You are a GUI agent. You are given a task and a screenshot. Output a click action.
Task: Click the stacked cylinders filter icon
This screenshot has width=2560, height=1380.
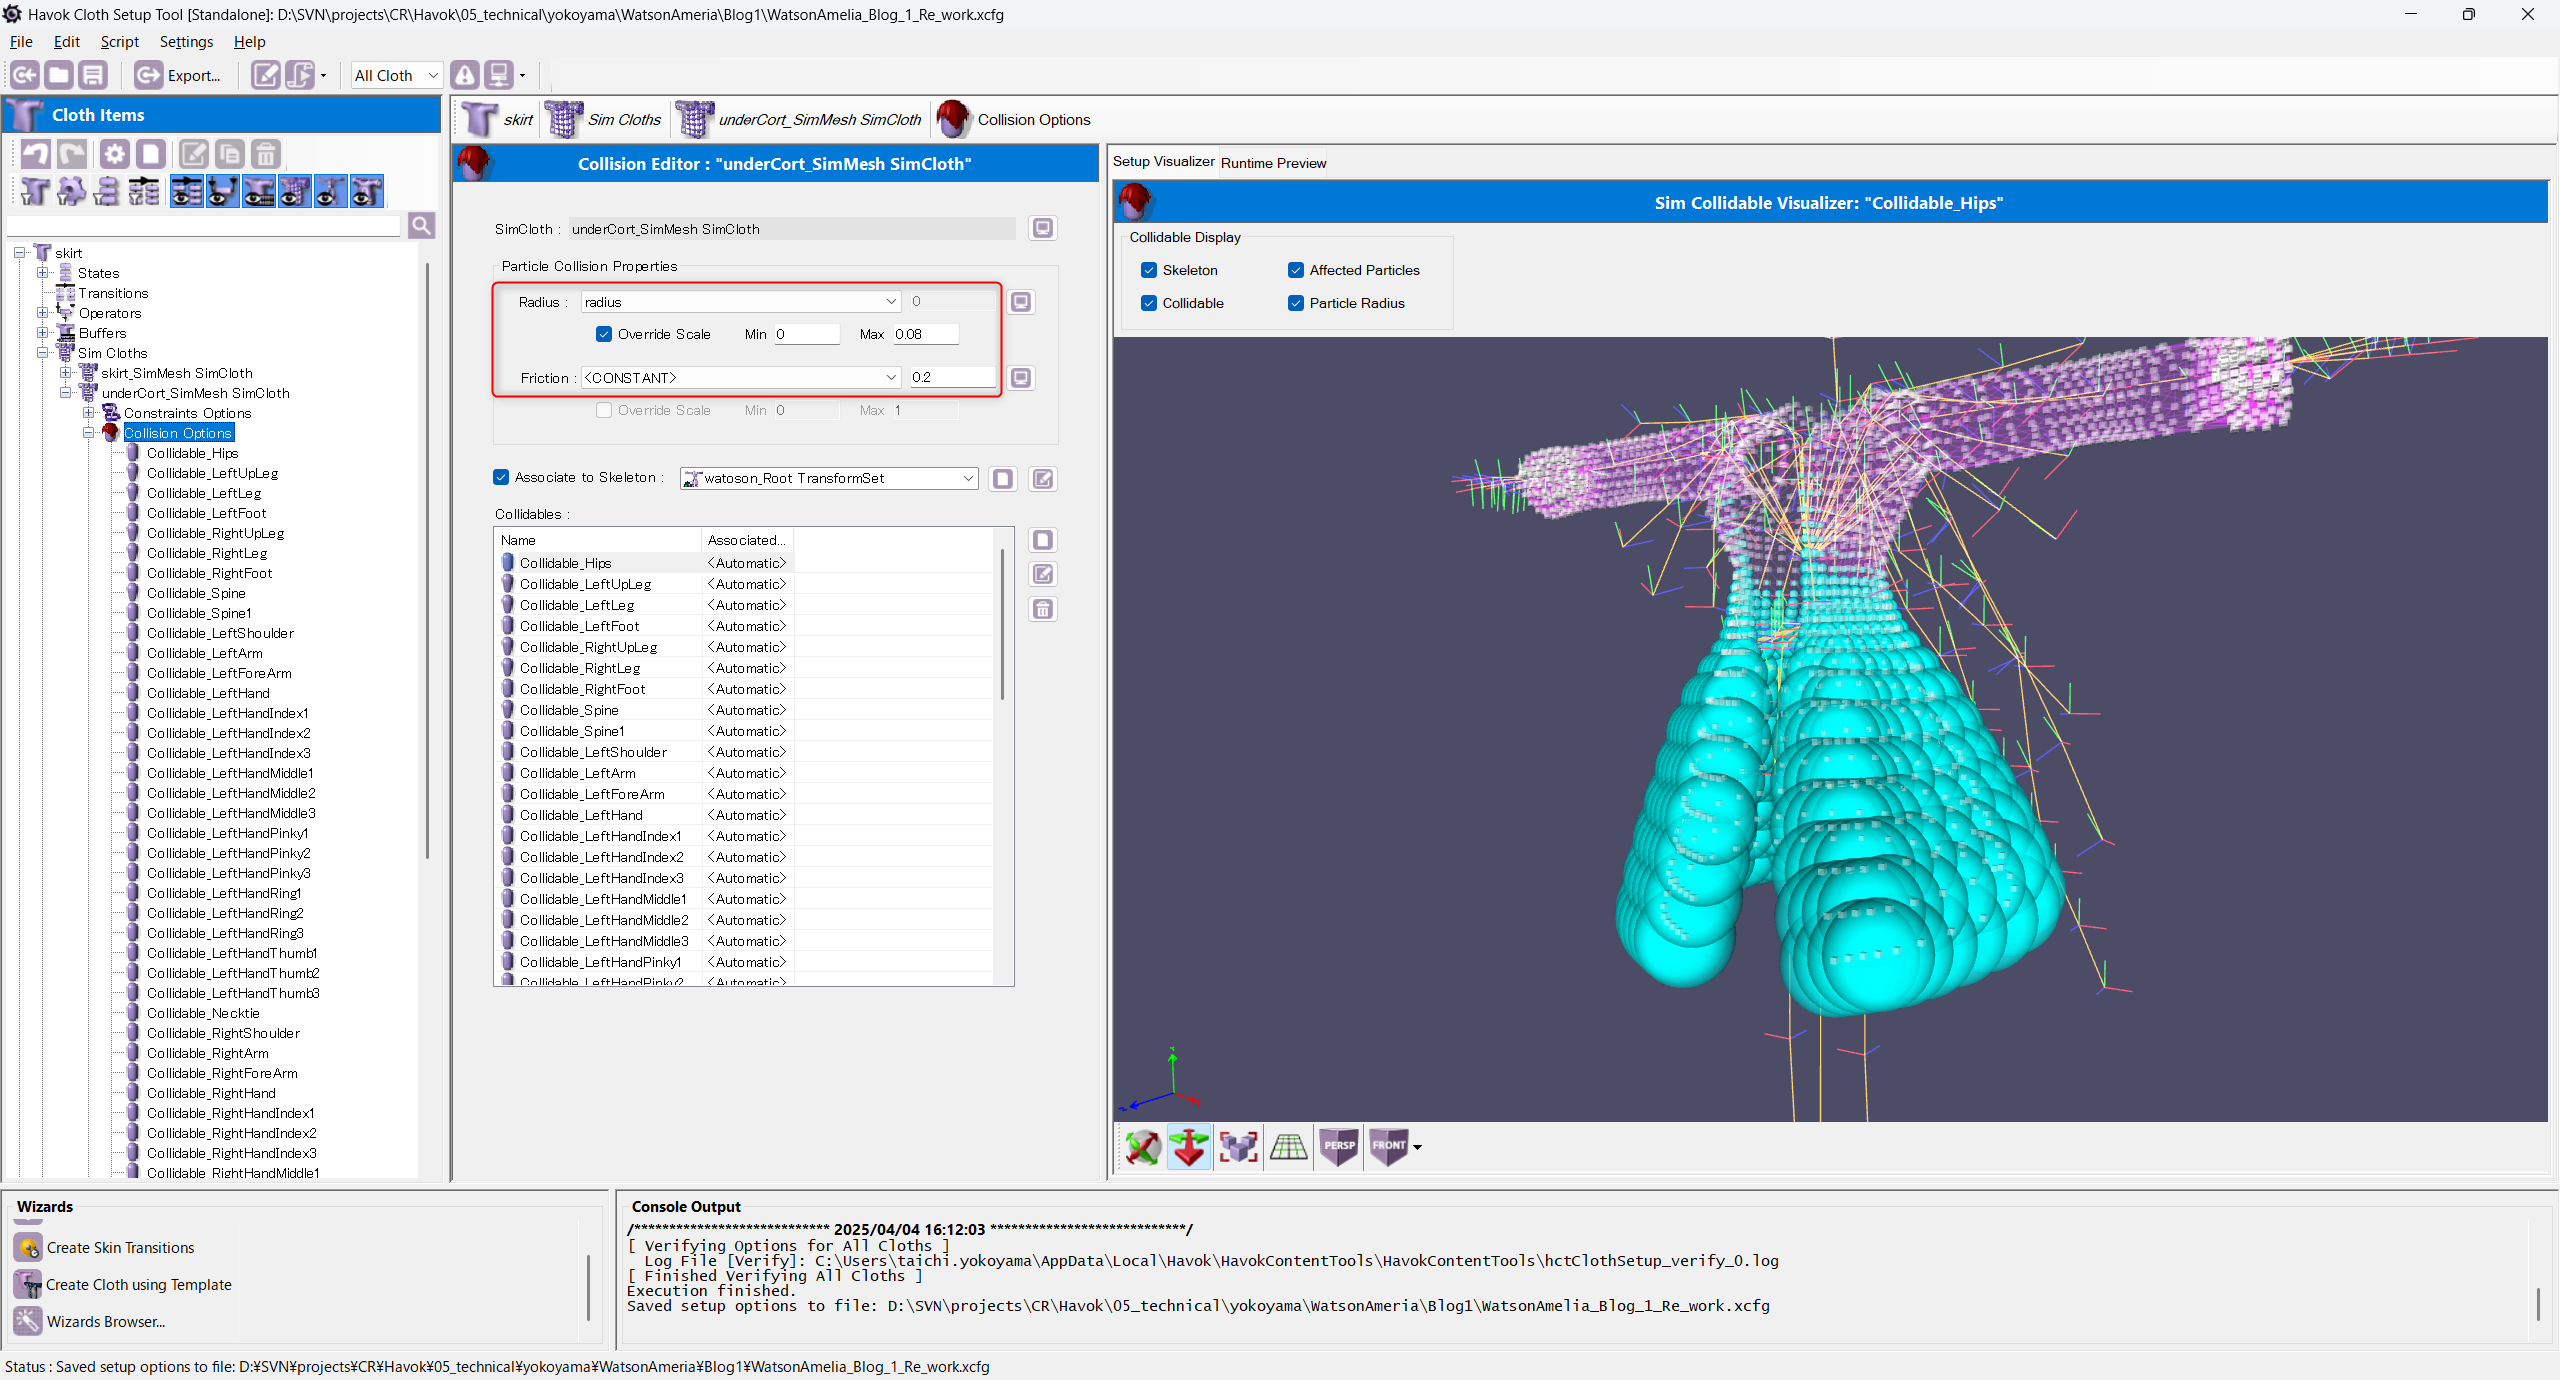107,191
